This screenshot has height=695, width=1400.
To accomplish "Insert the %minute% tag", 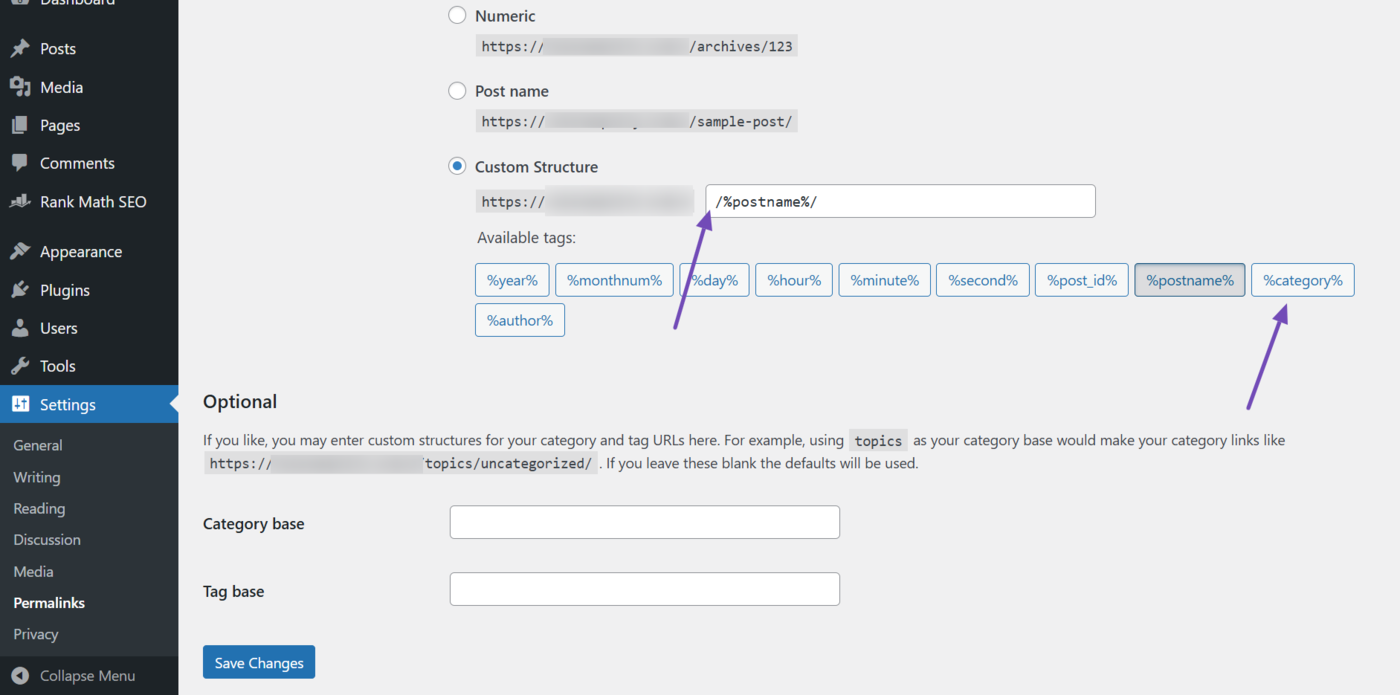I will [884, 280].
